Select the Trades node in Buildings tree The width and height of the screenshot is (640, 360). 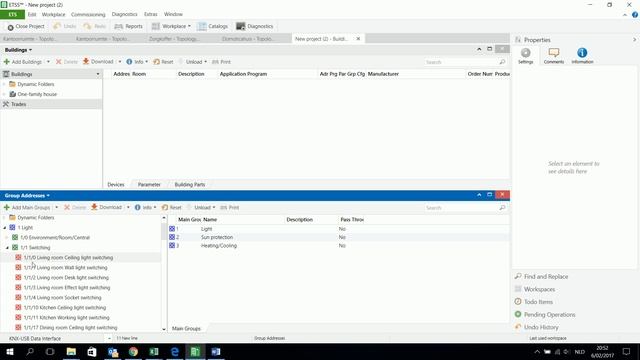tap(18, 104)
